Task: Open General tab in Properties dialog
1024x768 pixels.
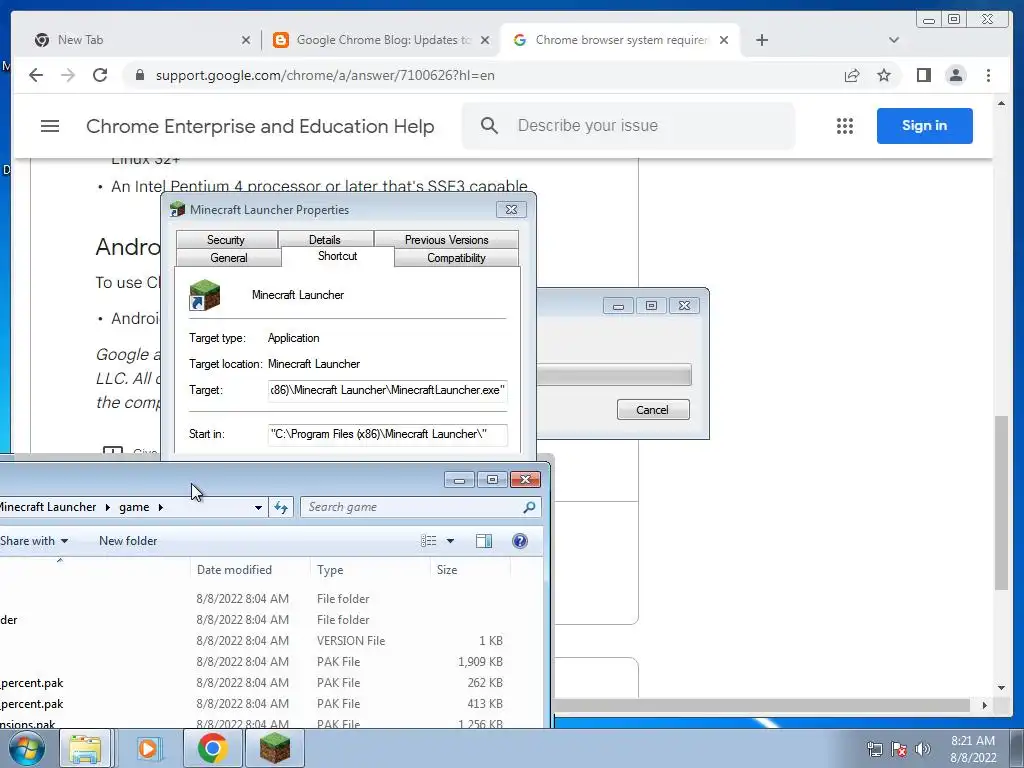Action: (x=229, y=258)
